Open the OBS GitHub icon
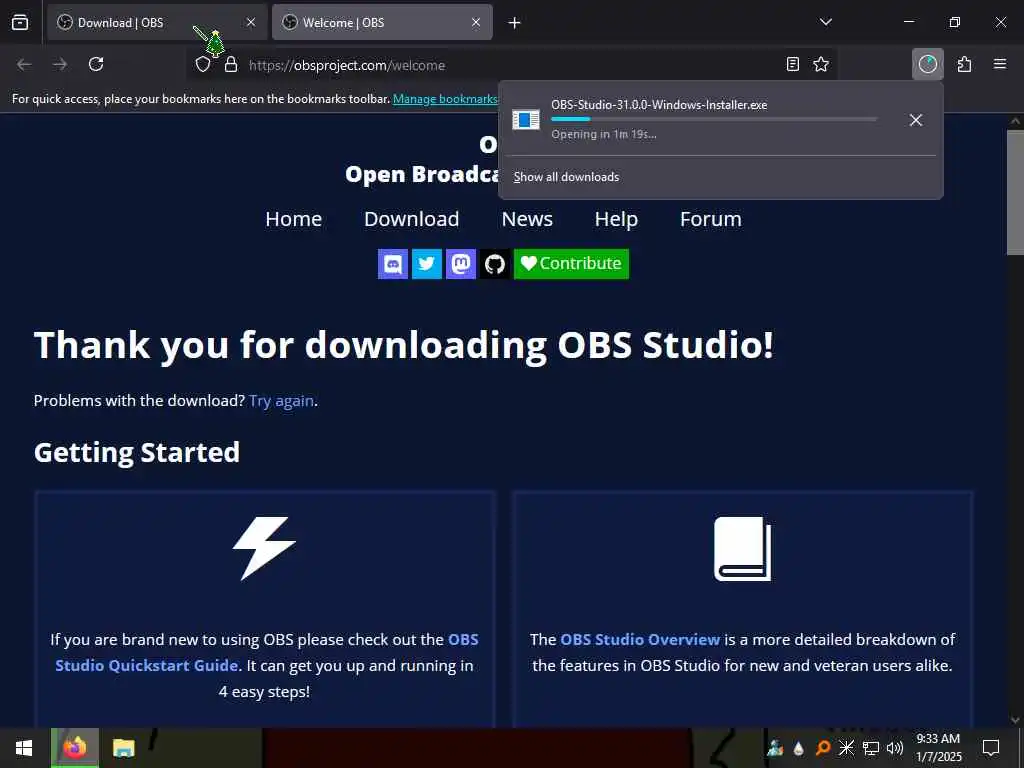The image size is (1024, 768). (x=494, y=264)
